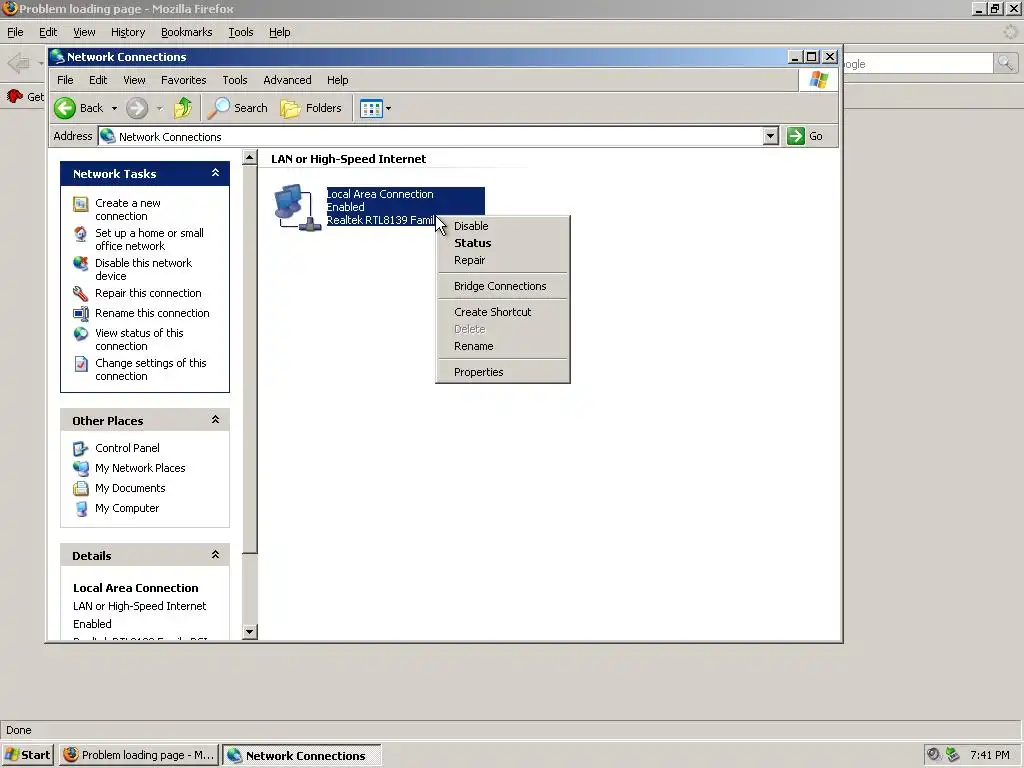This screenshot has height=768, width=1024.
Task: Collapse the Details panel
Action: [216, 555]
